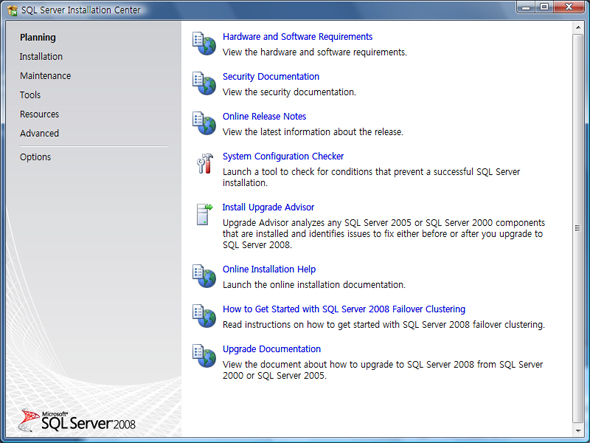Click 'View the hardware and software requirements.' text
This screenshot has height=443, width=590.
click(x=315, y=52)
